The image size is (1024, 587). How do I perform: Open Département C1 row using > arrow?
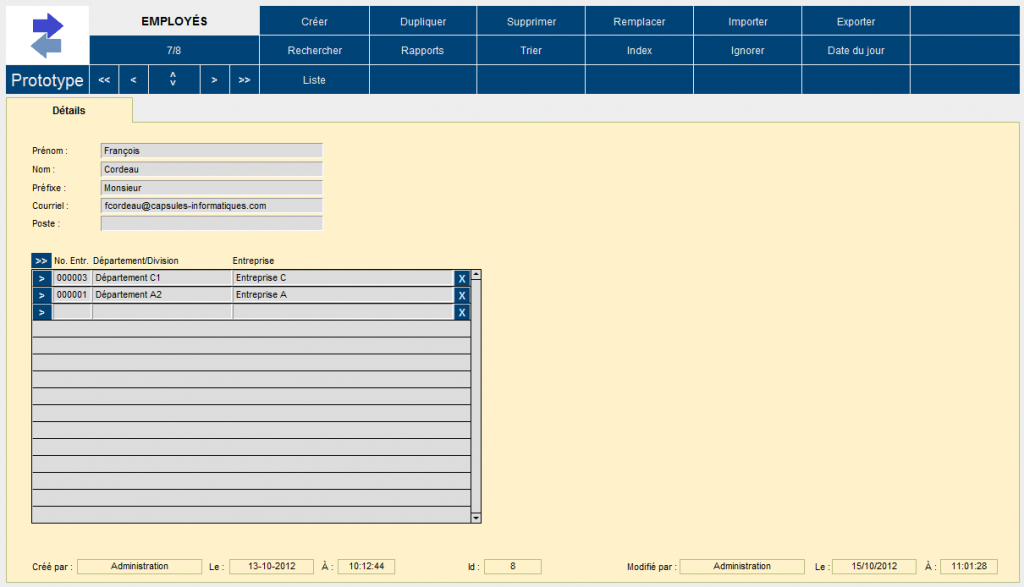pyautogui.click(x=41, y=278)
